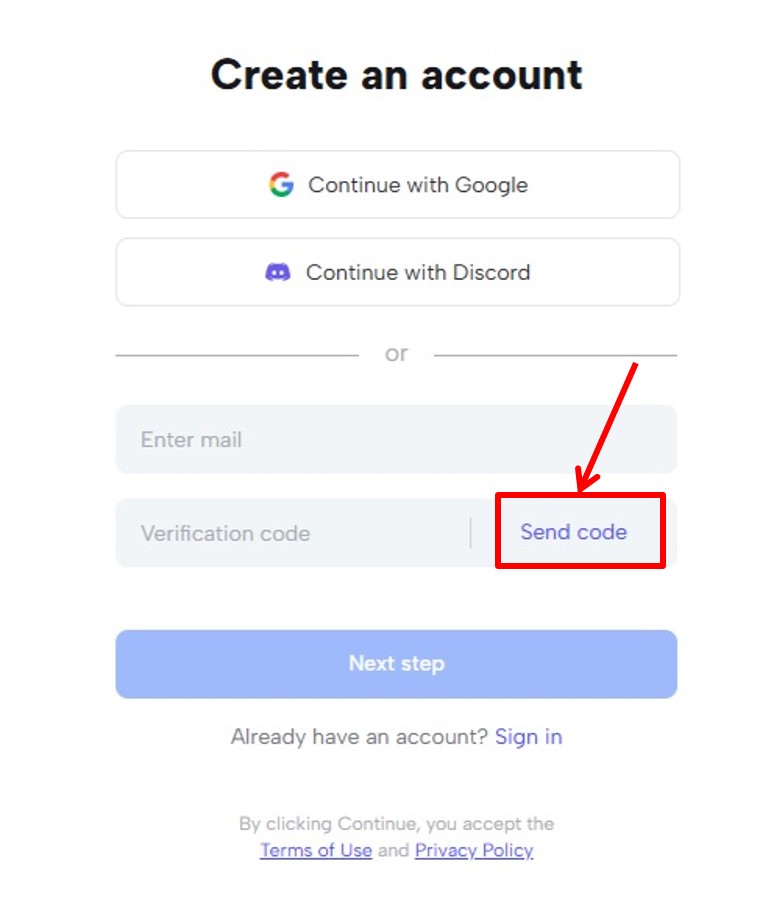This screenshot has width=760, height=919.
Task: Open the Privacy Policy link
Action: coord(474,850)
